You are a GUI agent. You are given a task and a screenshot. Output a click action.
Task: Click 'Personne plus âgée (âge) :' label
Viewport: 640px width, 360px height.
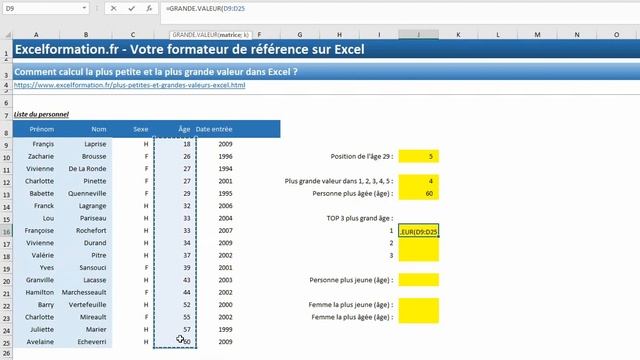353,193
